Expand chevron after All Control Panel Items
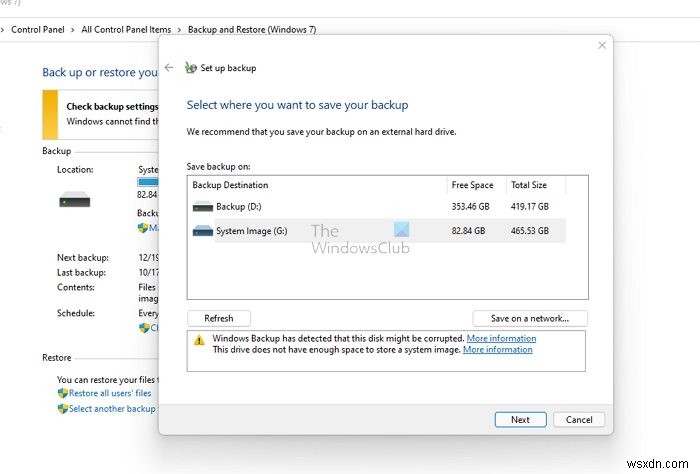Image resolution: width=700 pixels, height=474 pixels. (179, 30)
